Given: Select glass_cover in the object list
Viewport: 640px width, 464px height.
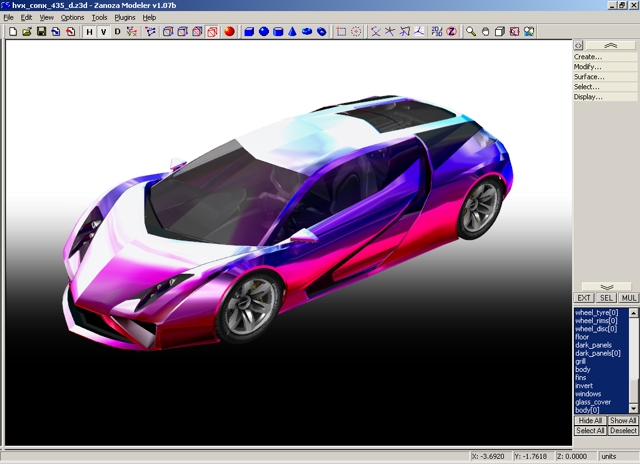Looking at the screenshot, I should (x=594, y=402).
